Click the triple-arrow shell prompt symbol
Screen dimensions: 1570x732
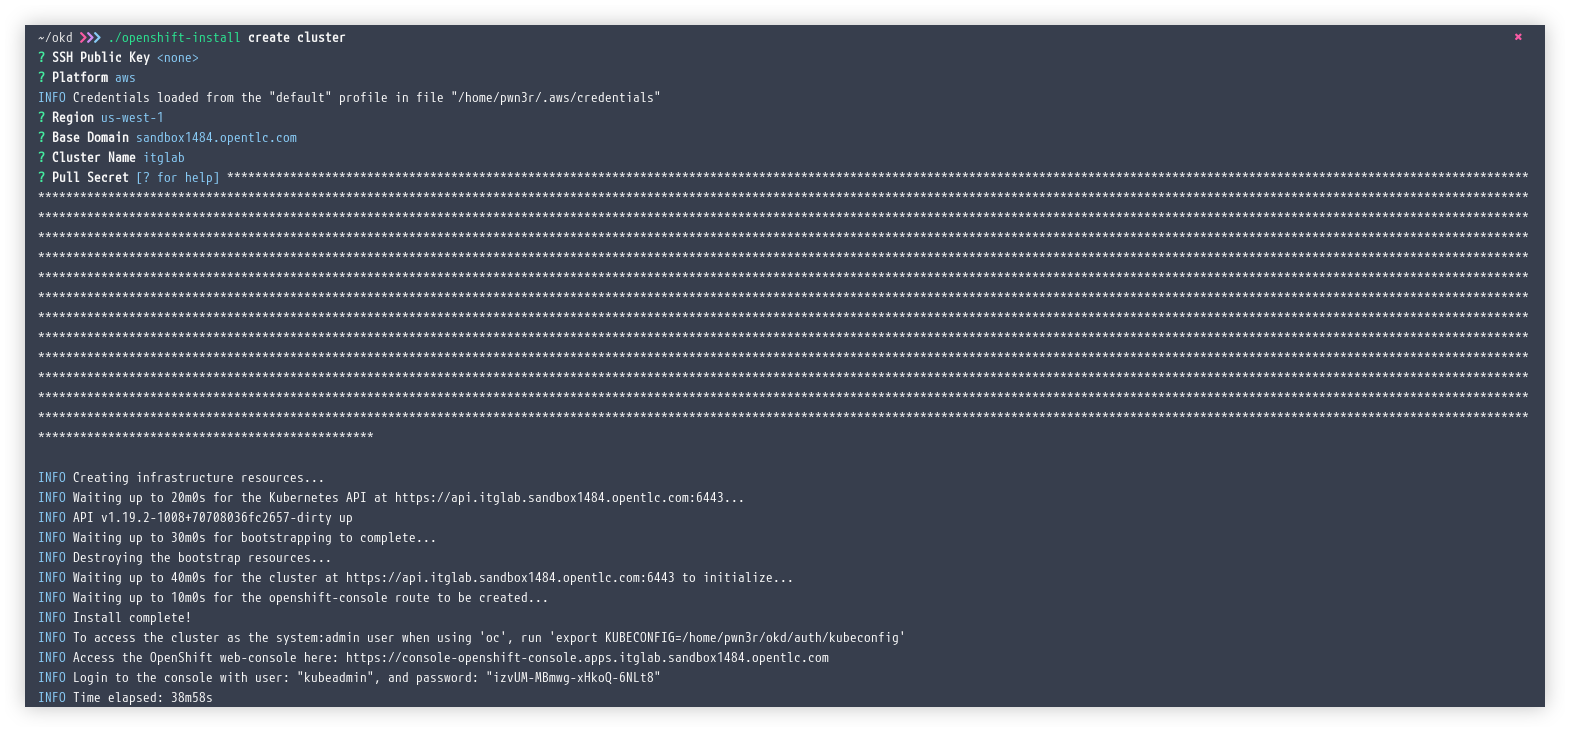coord(90,38)
